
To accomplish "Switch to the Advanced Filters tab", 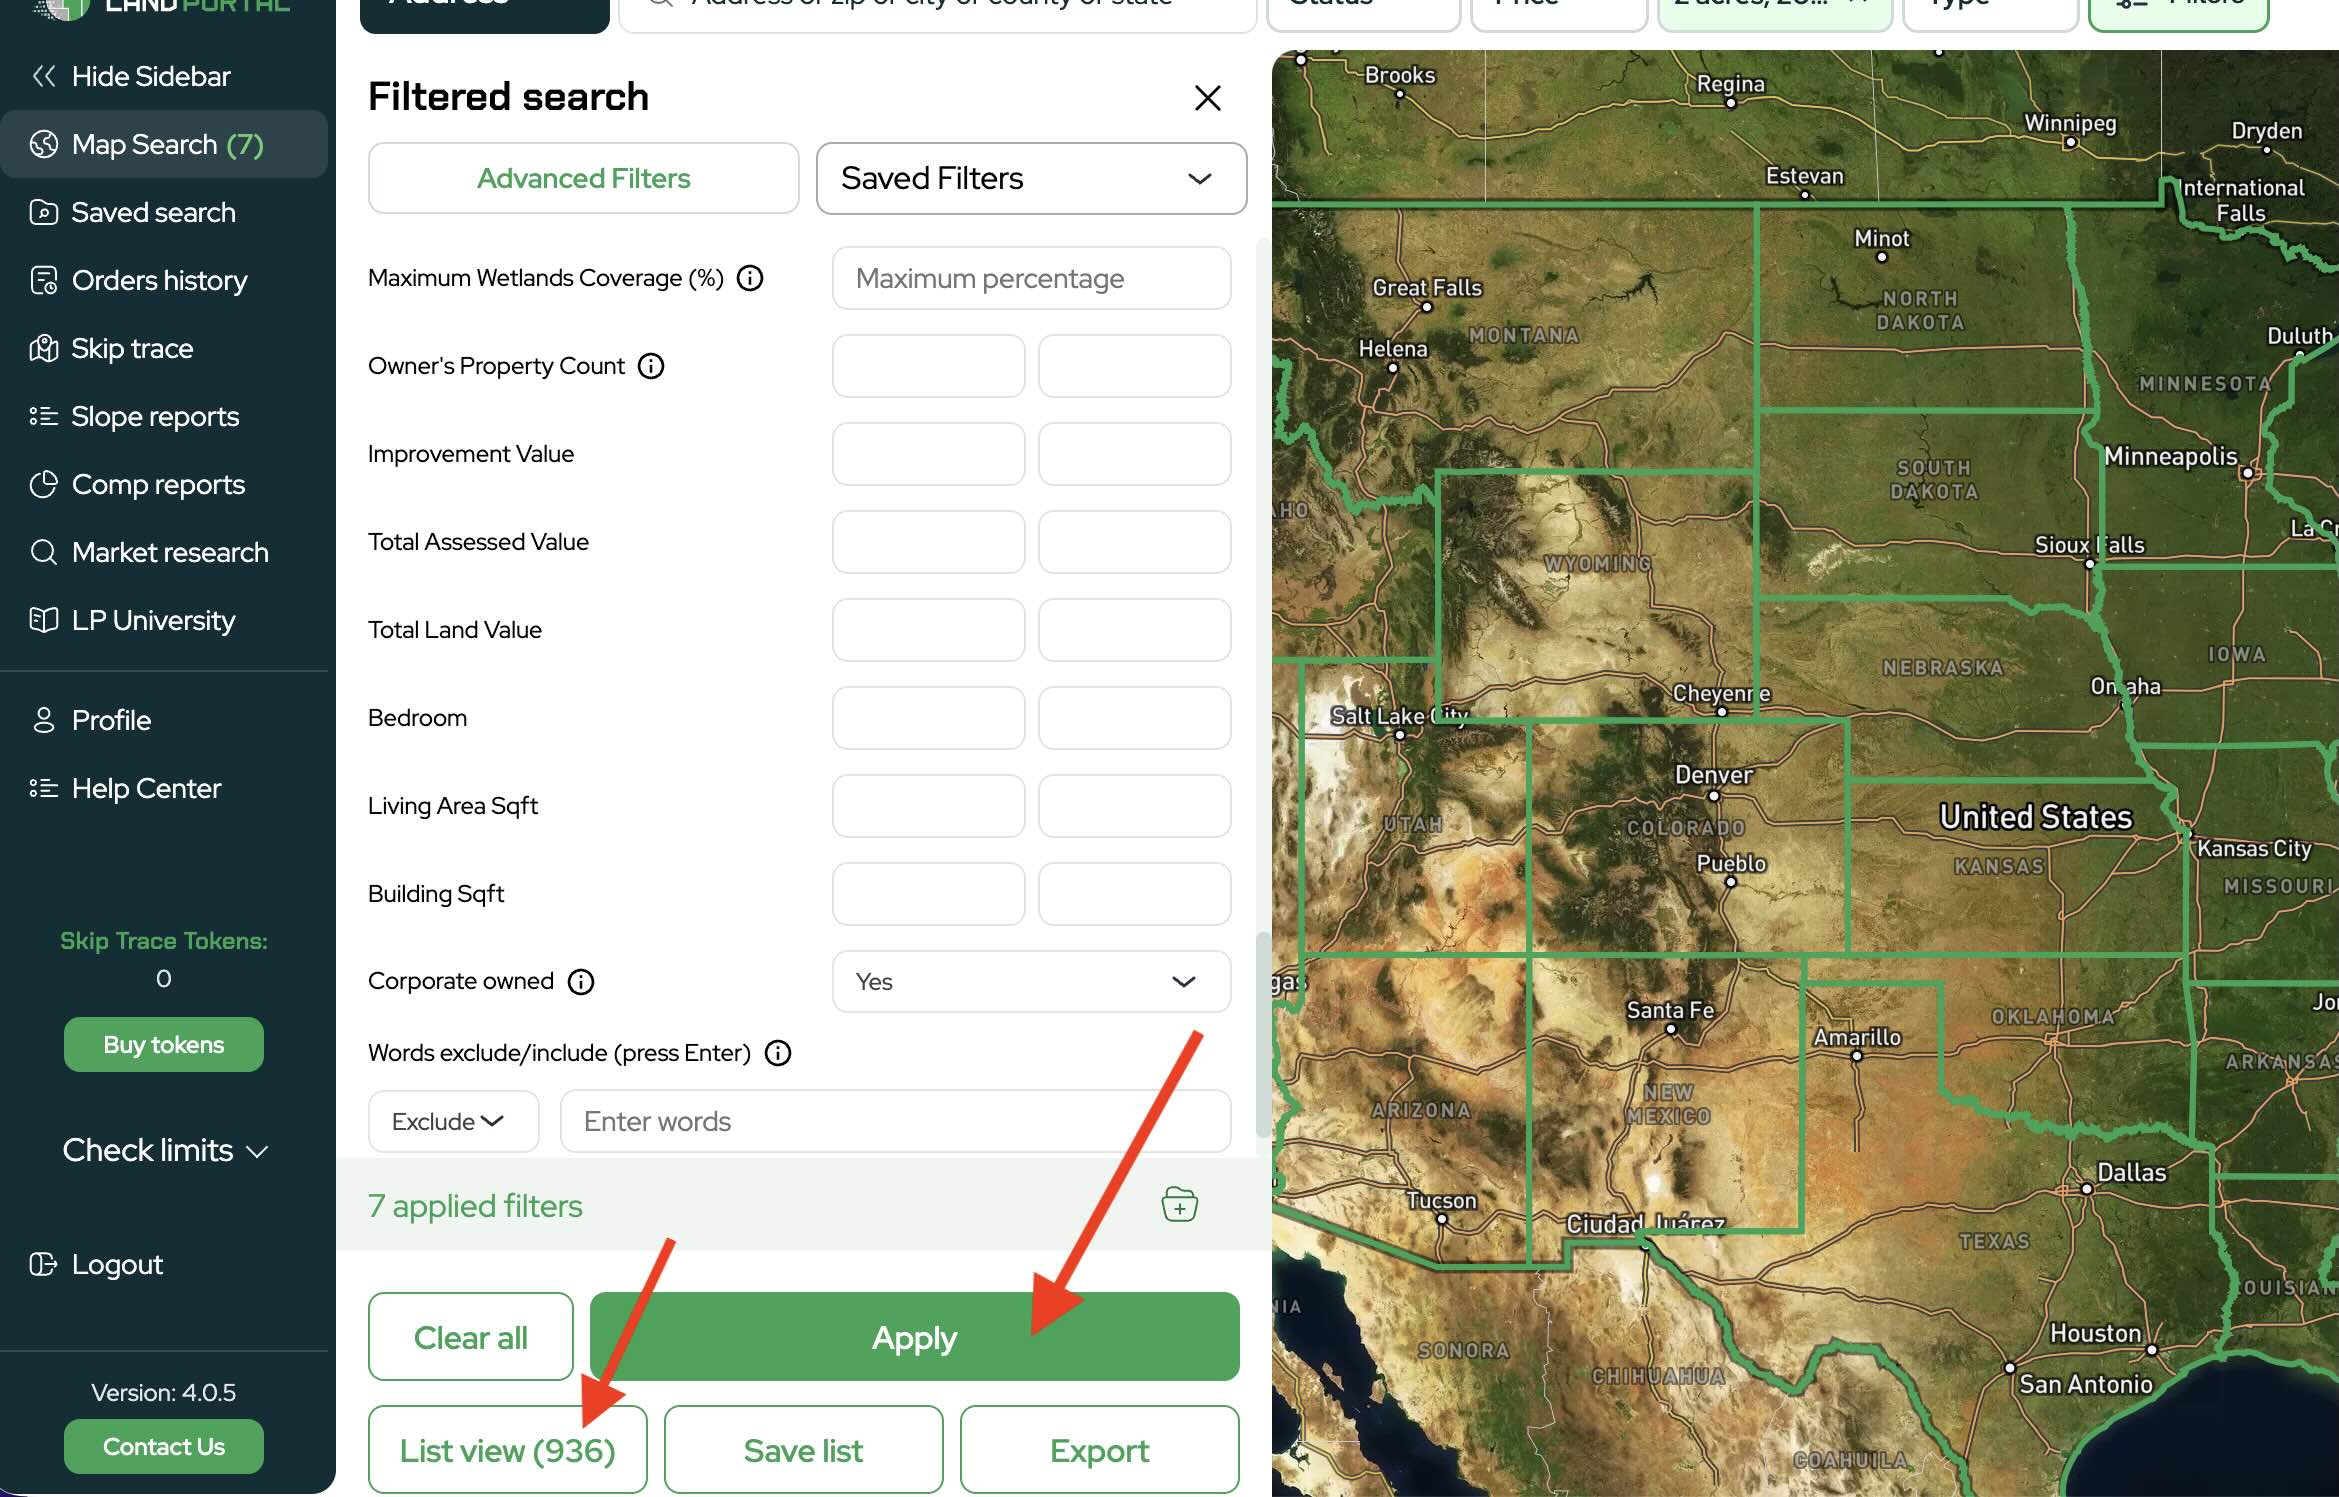I will 583,178.
